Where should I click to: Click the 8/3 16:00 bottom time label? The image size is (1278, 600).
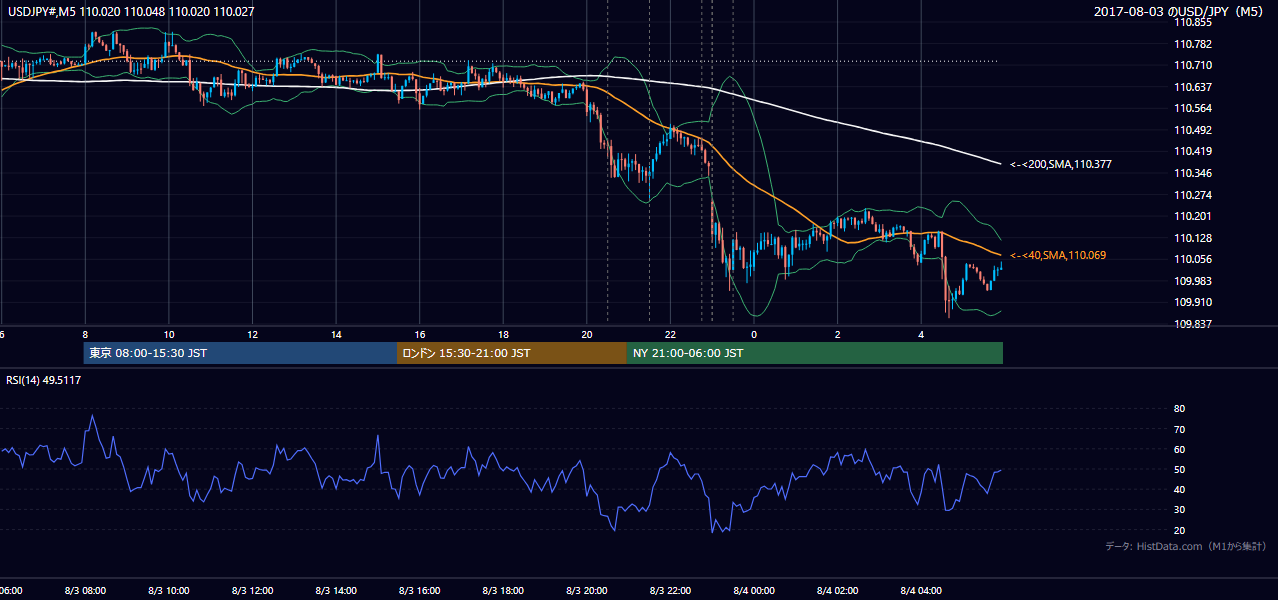pyautogui.click(x=420, y=591)
